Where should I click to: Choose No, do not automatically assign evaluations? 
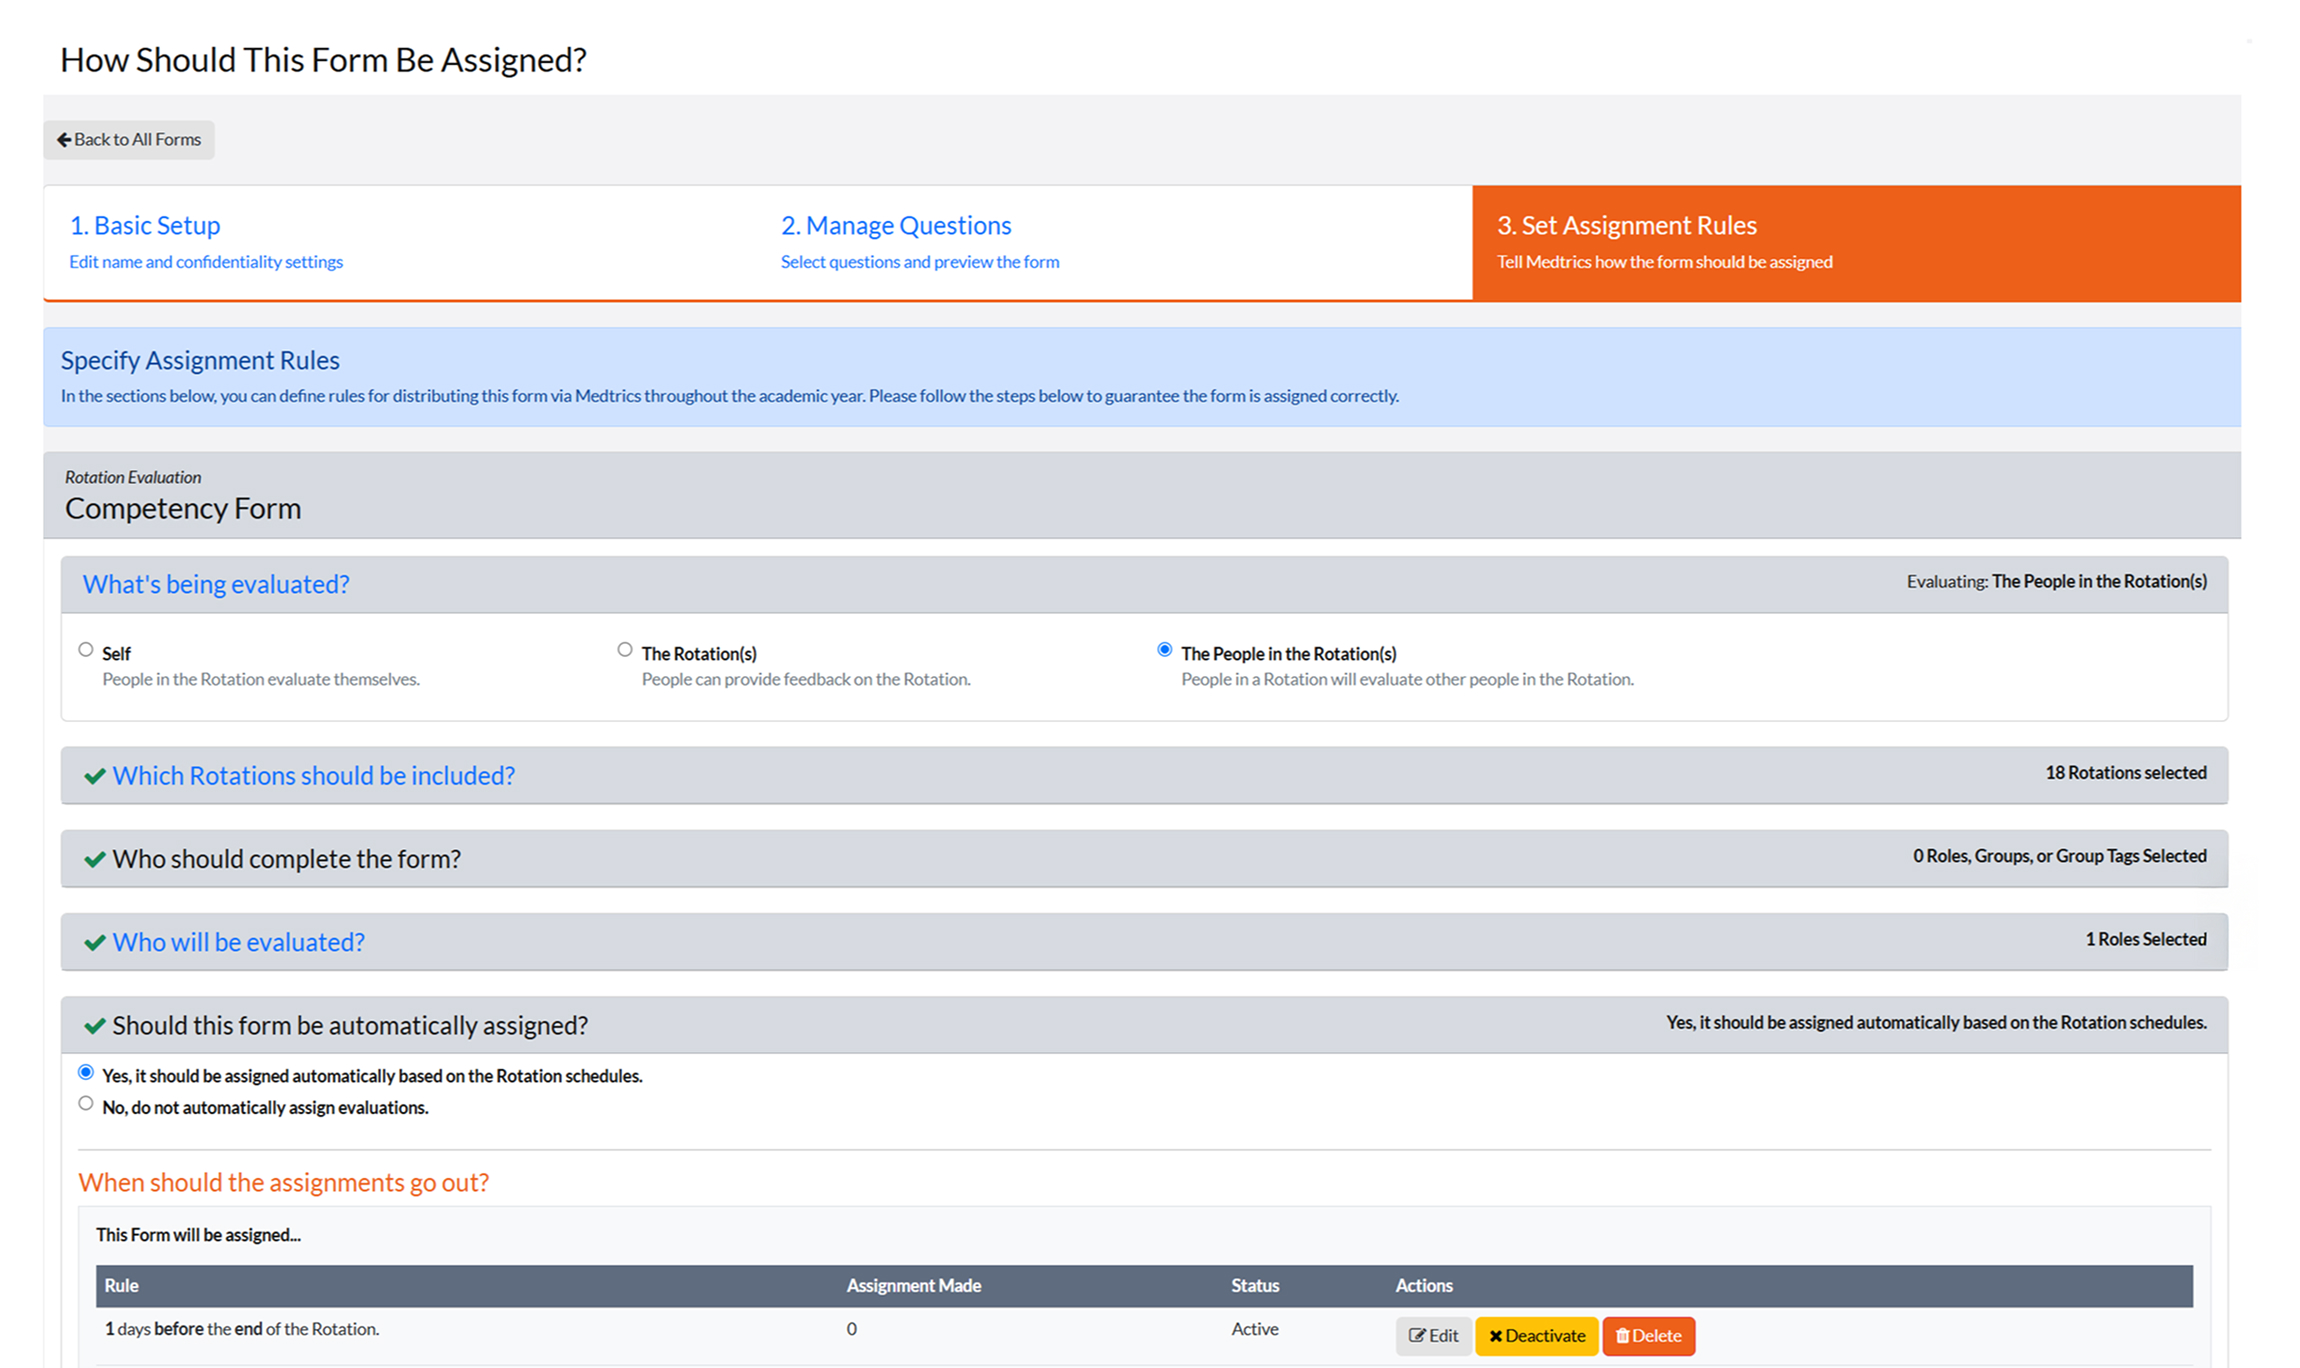pyautogui.click(x=86, y=1104)
